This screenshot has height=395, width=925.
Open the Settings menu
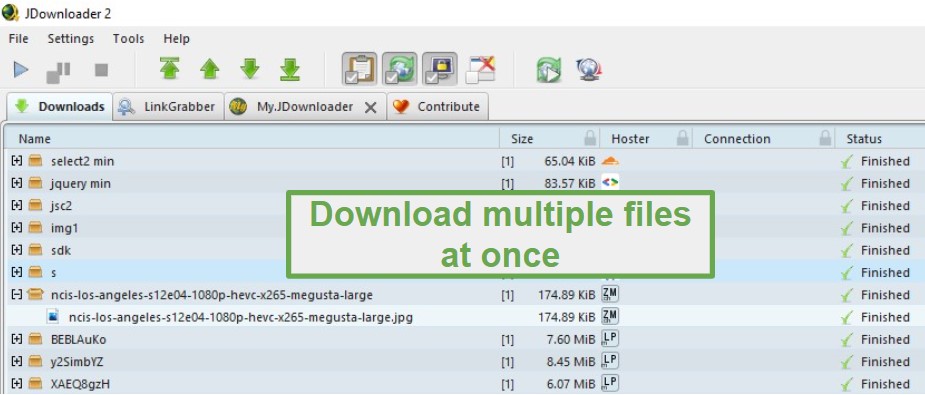(71, 39)
